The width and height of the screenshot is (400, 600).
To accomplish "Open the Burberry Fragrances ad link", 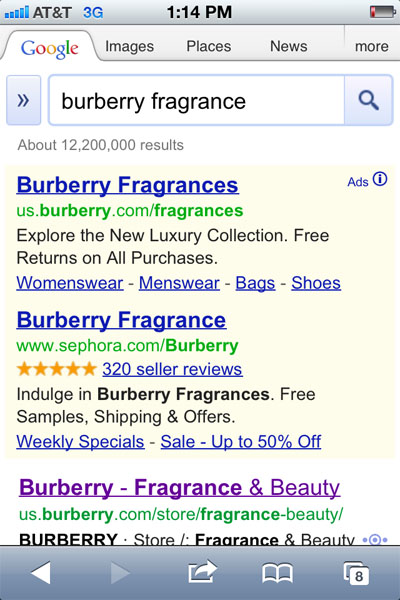I will point(127,185).
